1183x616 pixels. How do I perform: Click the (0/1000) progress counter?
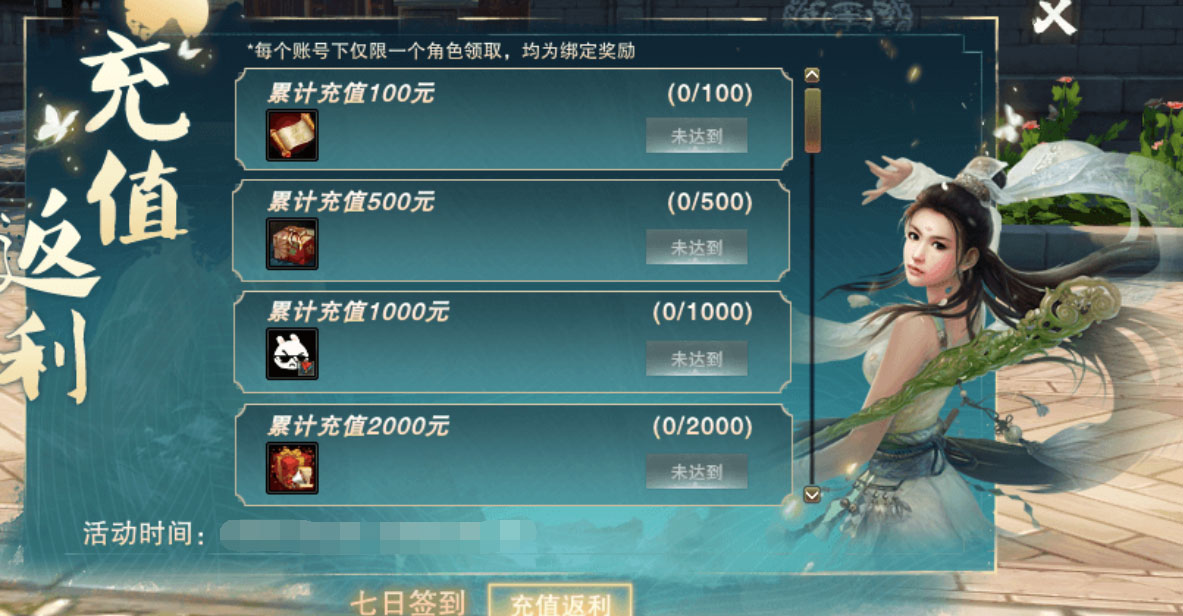702,313
